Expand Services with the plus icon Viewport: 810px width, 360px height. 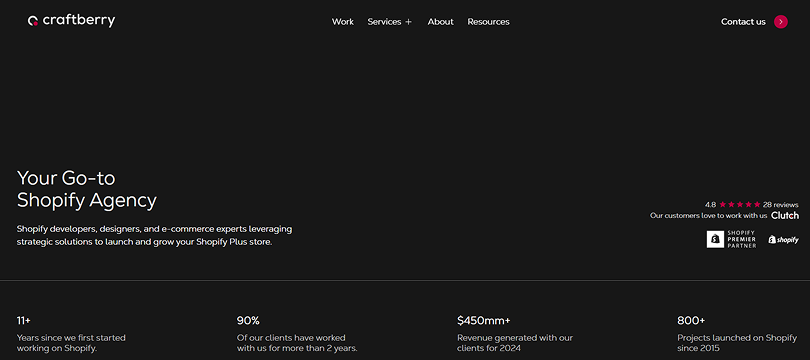click(x=409, y=22)
